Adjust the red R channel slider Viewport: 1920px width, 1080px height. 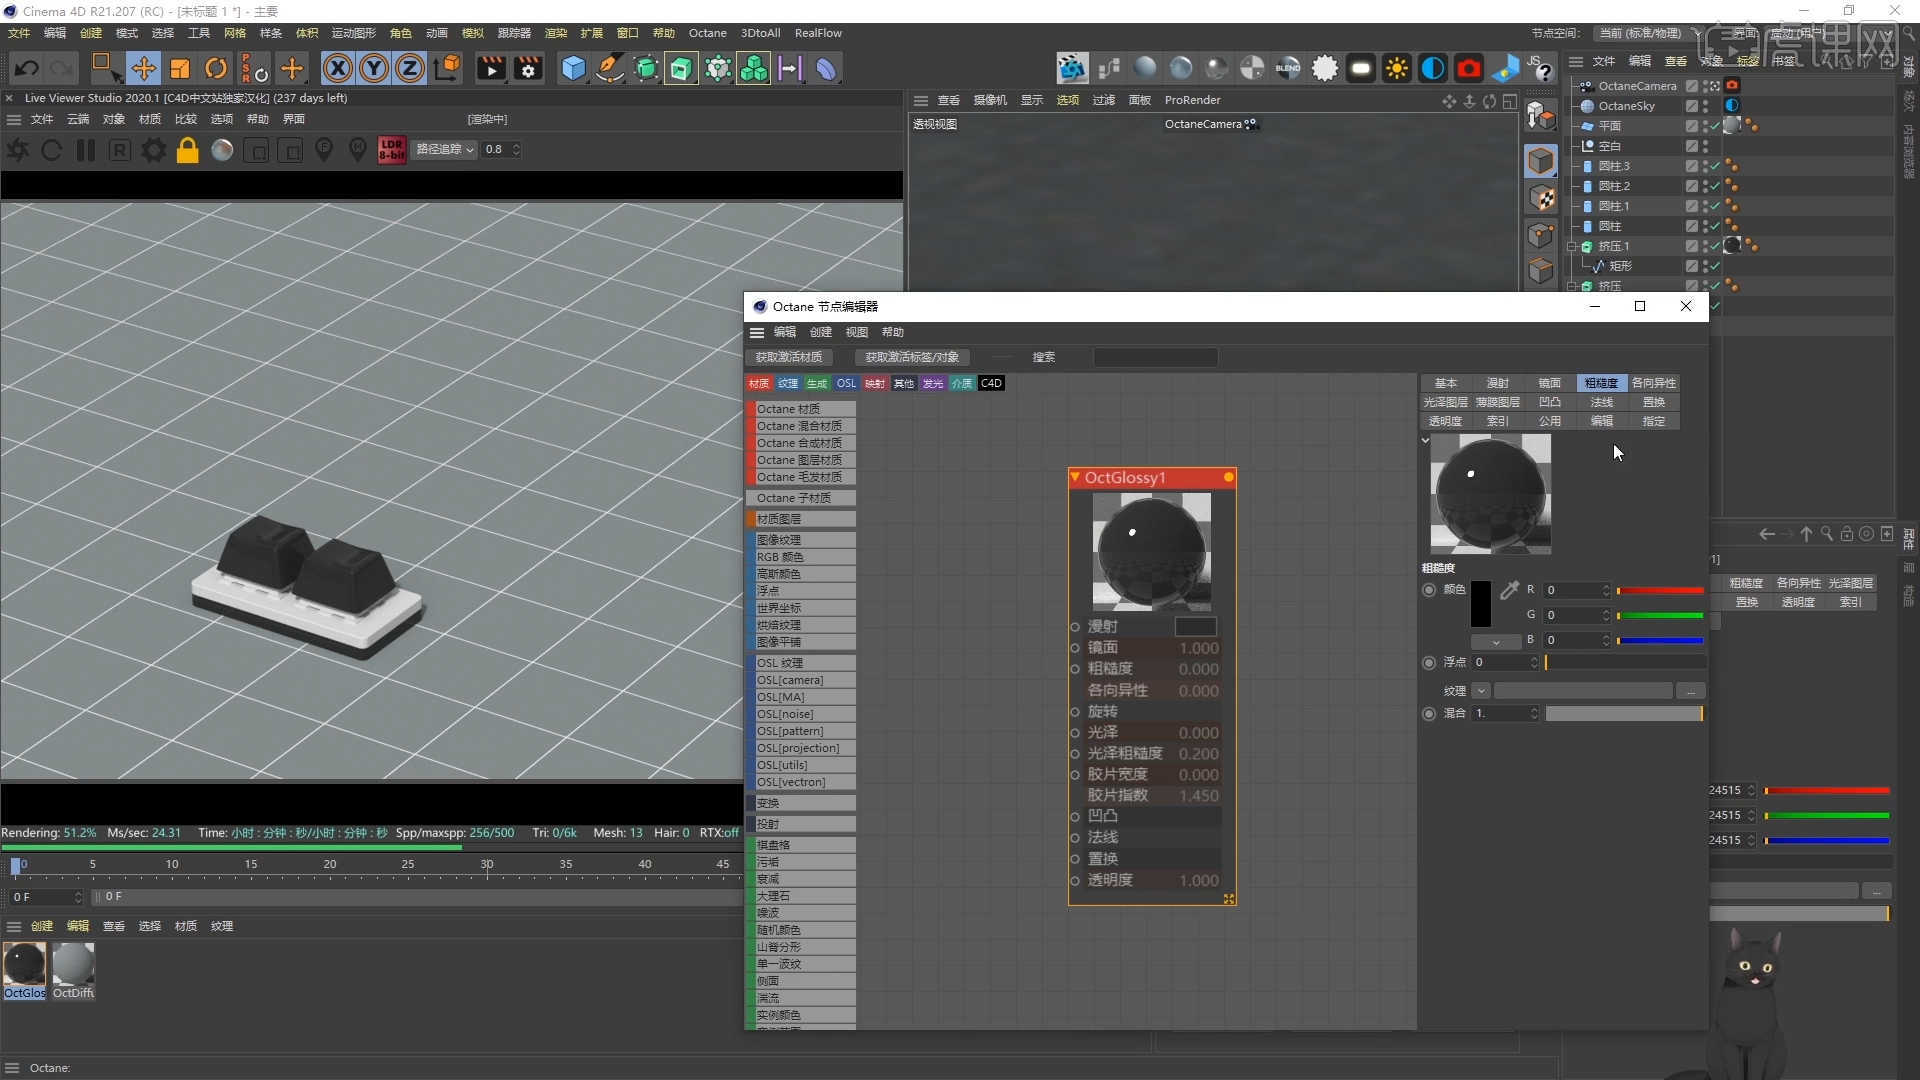[x=1660, y=590]
